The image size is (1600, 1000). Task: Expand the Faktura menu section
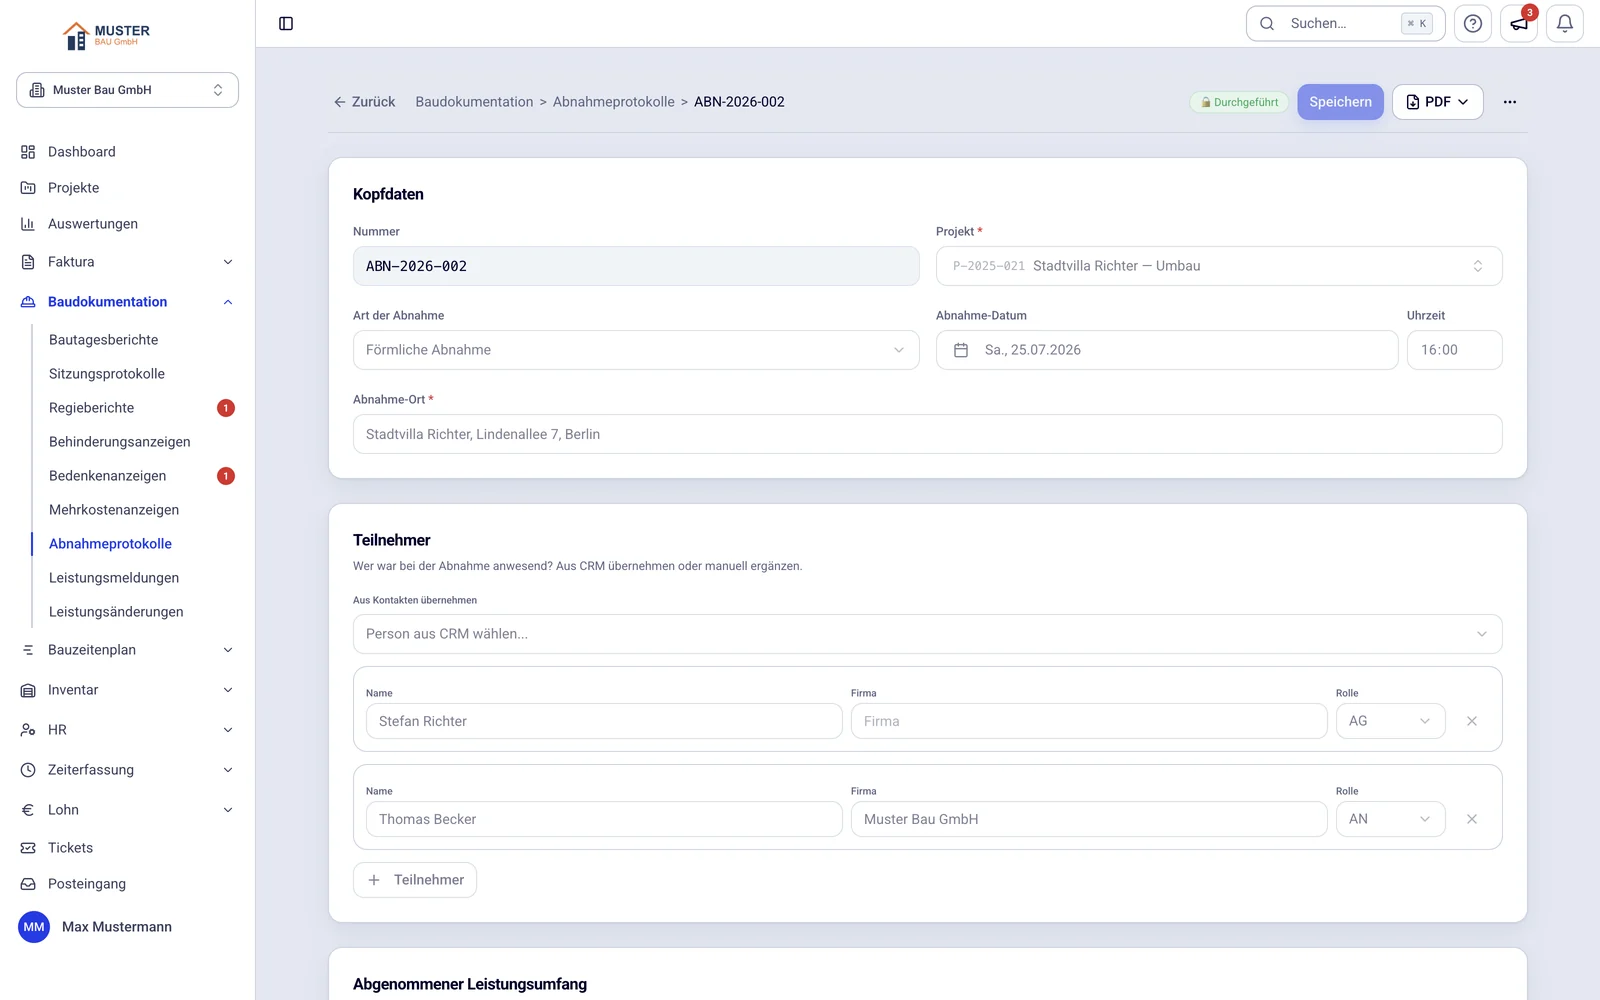pos(127,262)
